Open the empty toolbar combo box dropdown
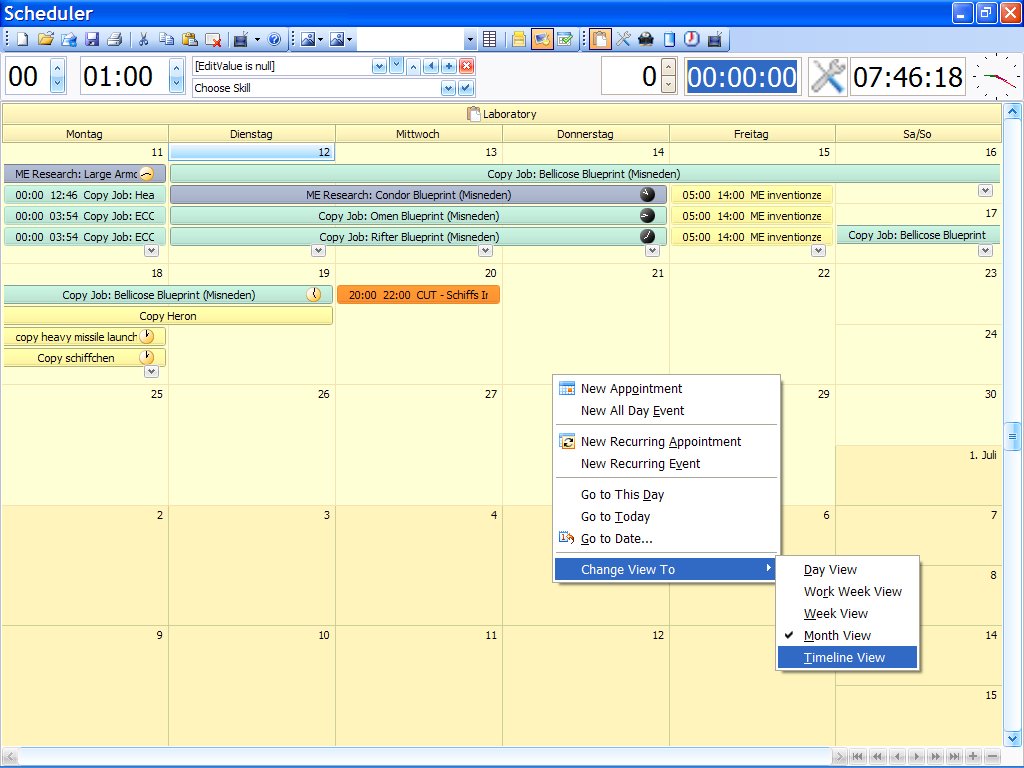 tap(470, 40)
